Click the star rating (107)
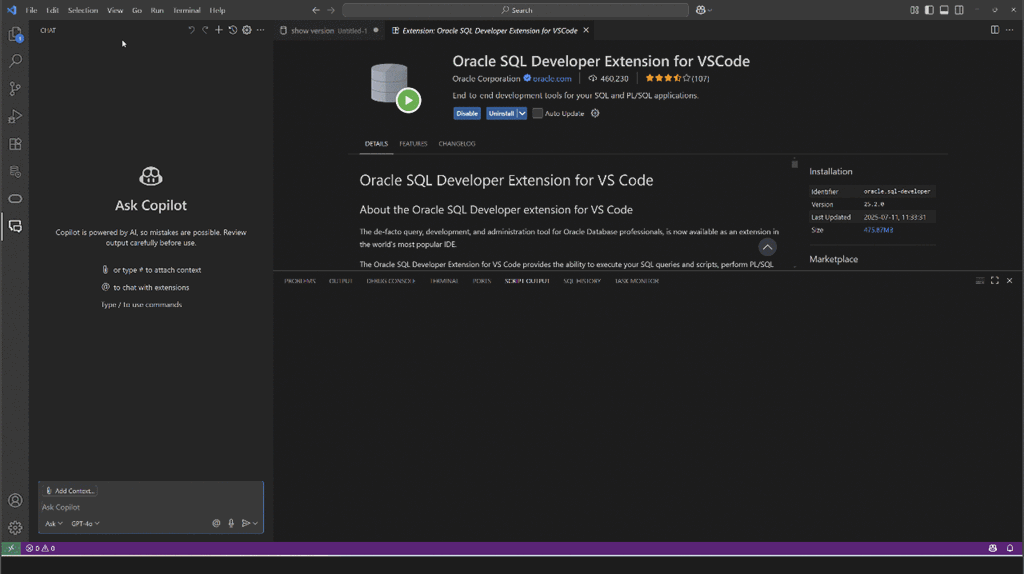The height and width of the screenshot is (574, 1024). pos(677,78)
